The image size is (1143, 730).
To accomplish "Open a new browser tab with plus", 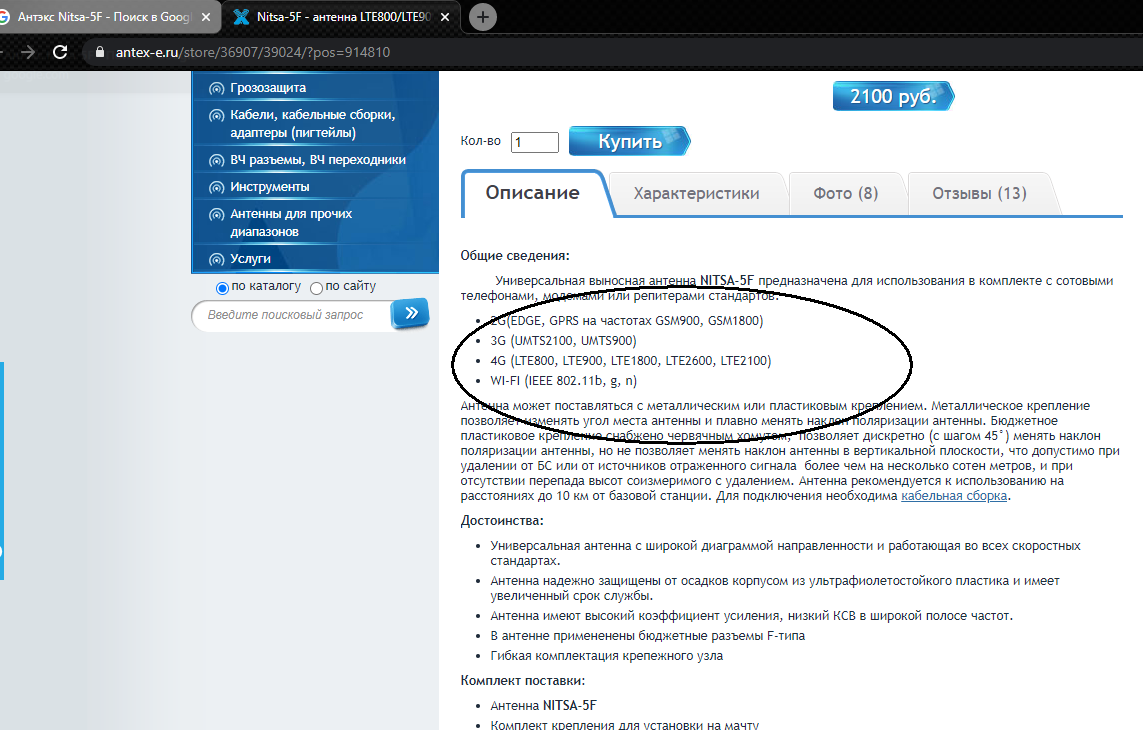I will coord(483,17).
